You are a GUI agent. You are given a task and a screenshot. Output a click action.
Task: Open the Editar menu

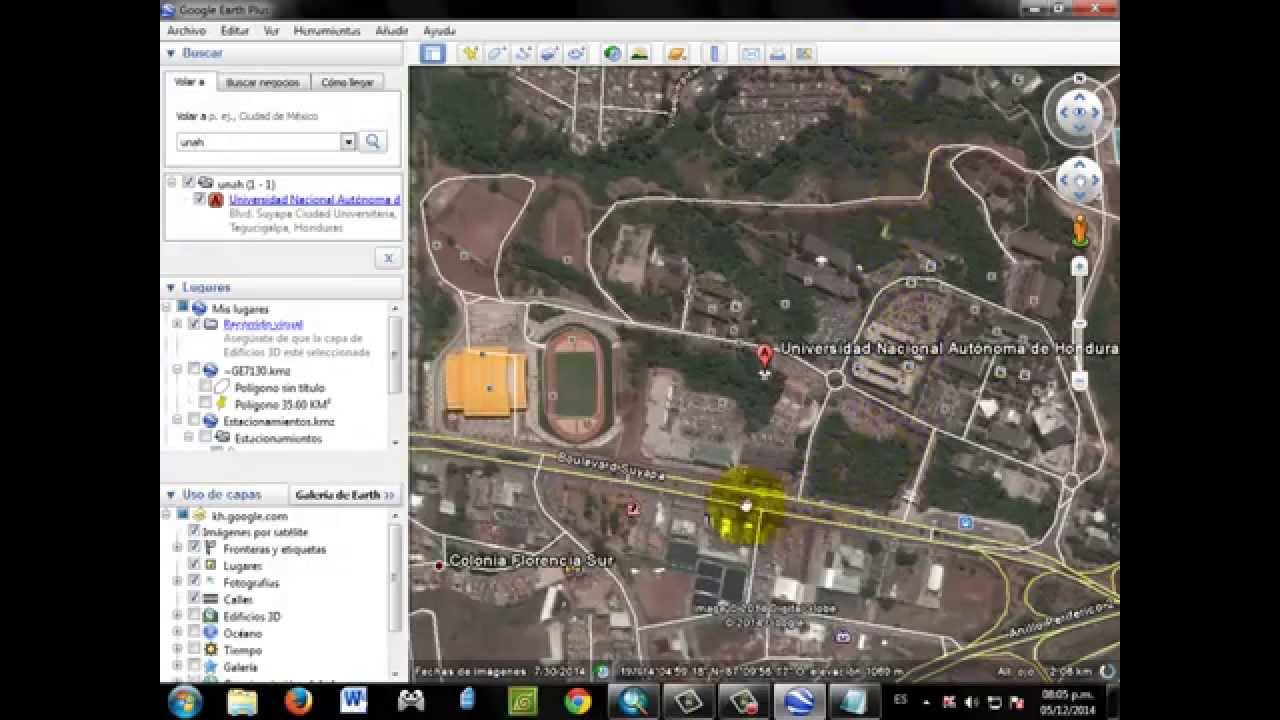pyautogui.click(x=234, y=31)
